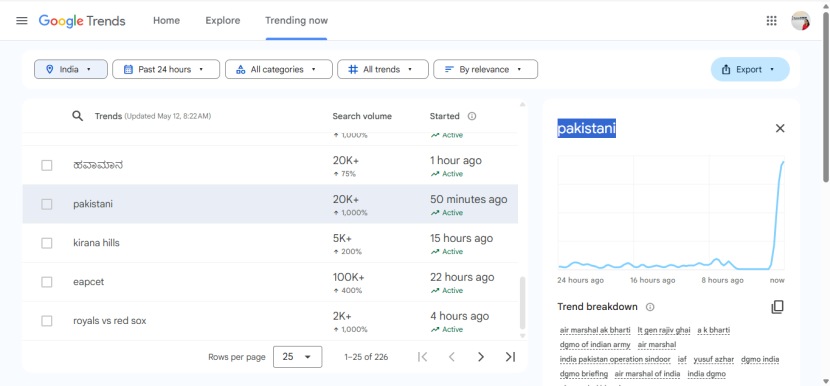The image size is (830, 386).
Task: Open the dgmo india query
Action: [x=760, y=360]
